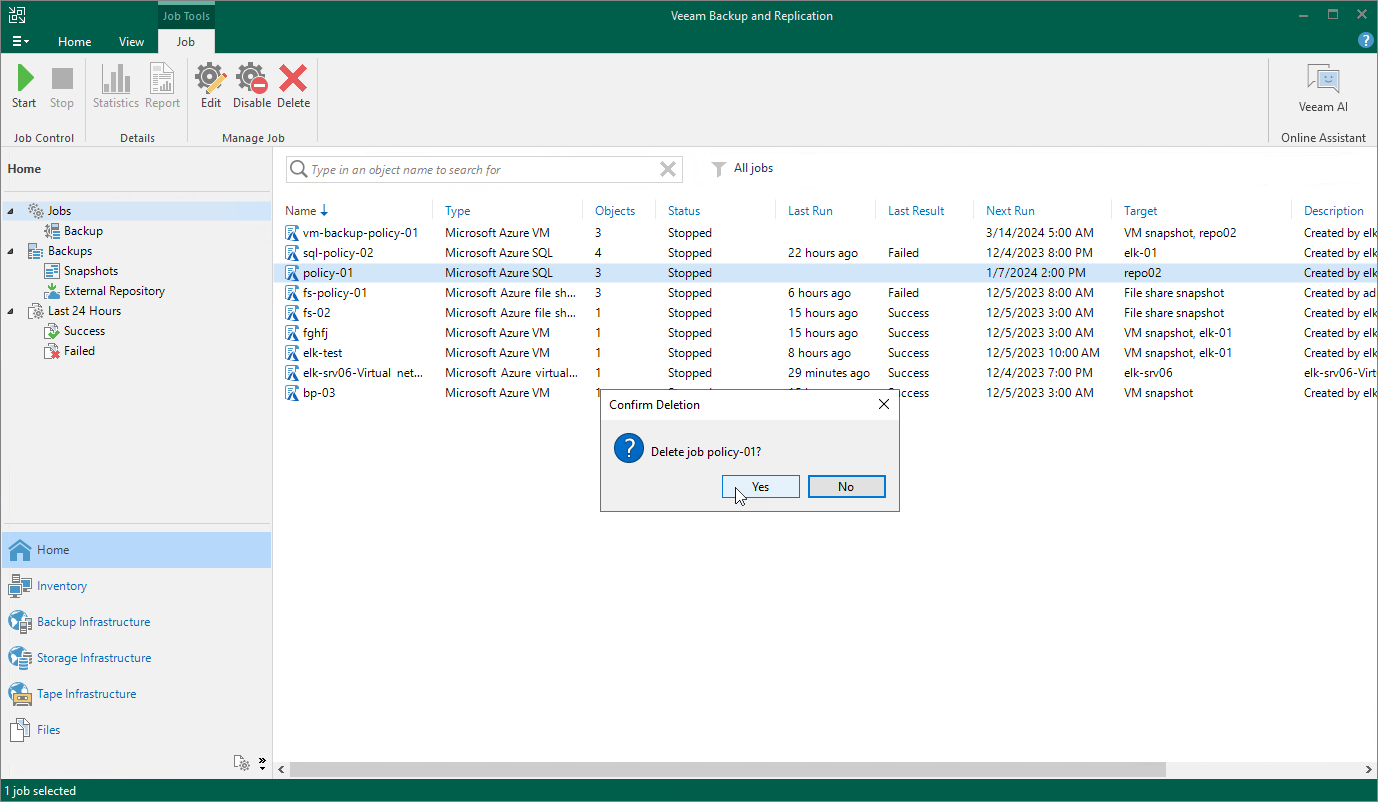Open job Statistics from the ribbon
Image resolution: width=1378 pixels, height=802 pixels.
coord(116,87)
